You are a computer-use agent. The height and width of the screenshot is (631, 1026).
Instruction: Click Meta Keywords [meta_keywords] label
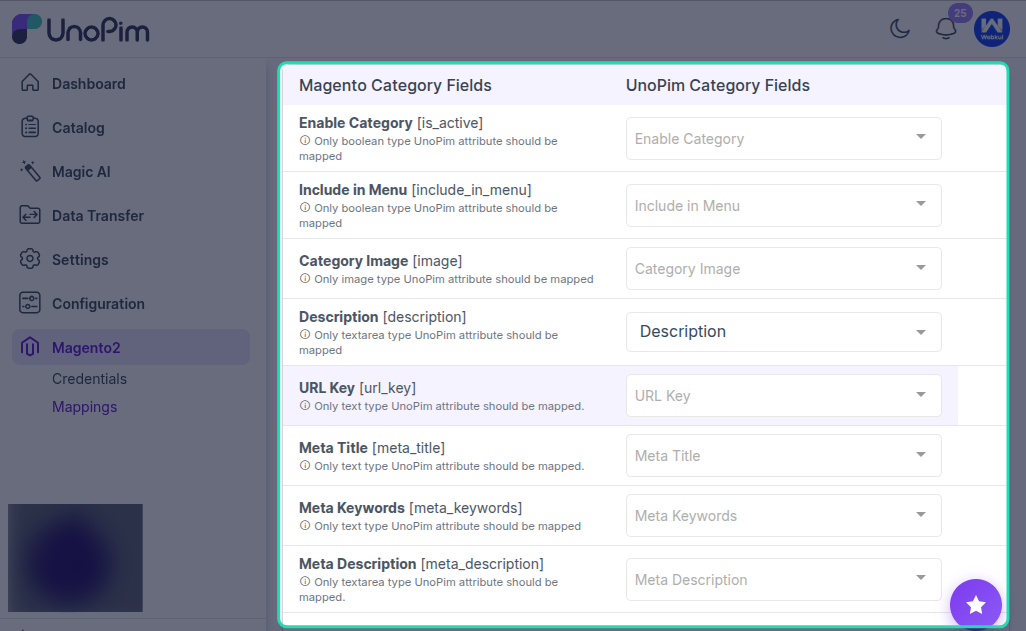tap(410, 507)
